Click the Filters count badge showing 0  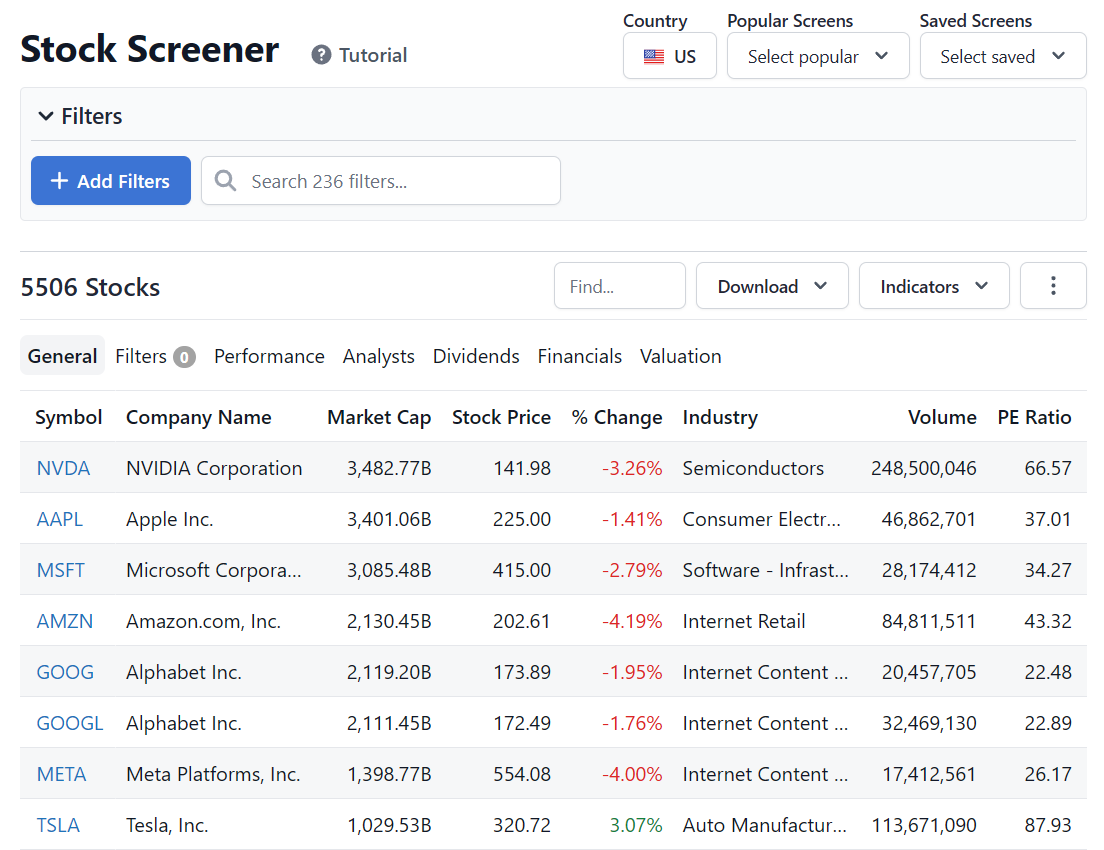point(184,356)
